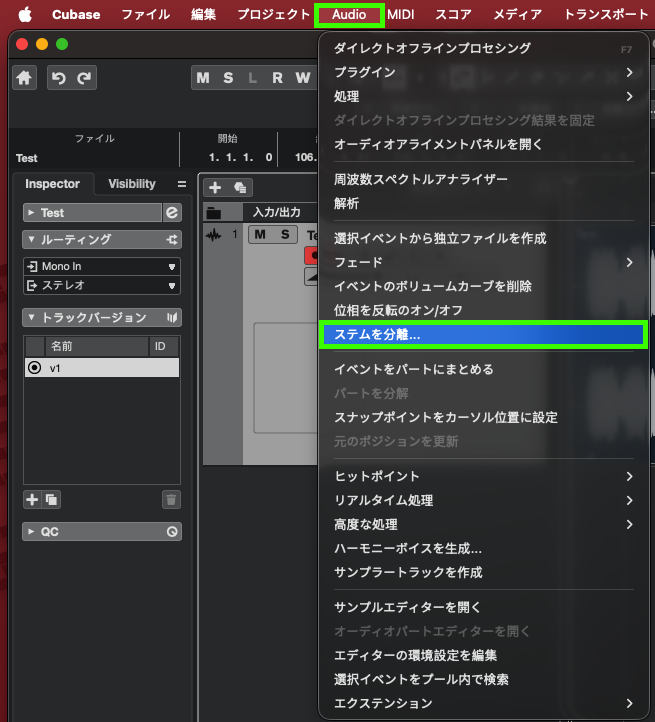Switch to the Visibility tab

pyautogui.click(x=132, y=184)
